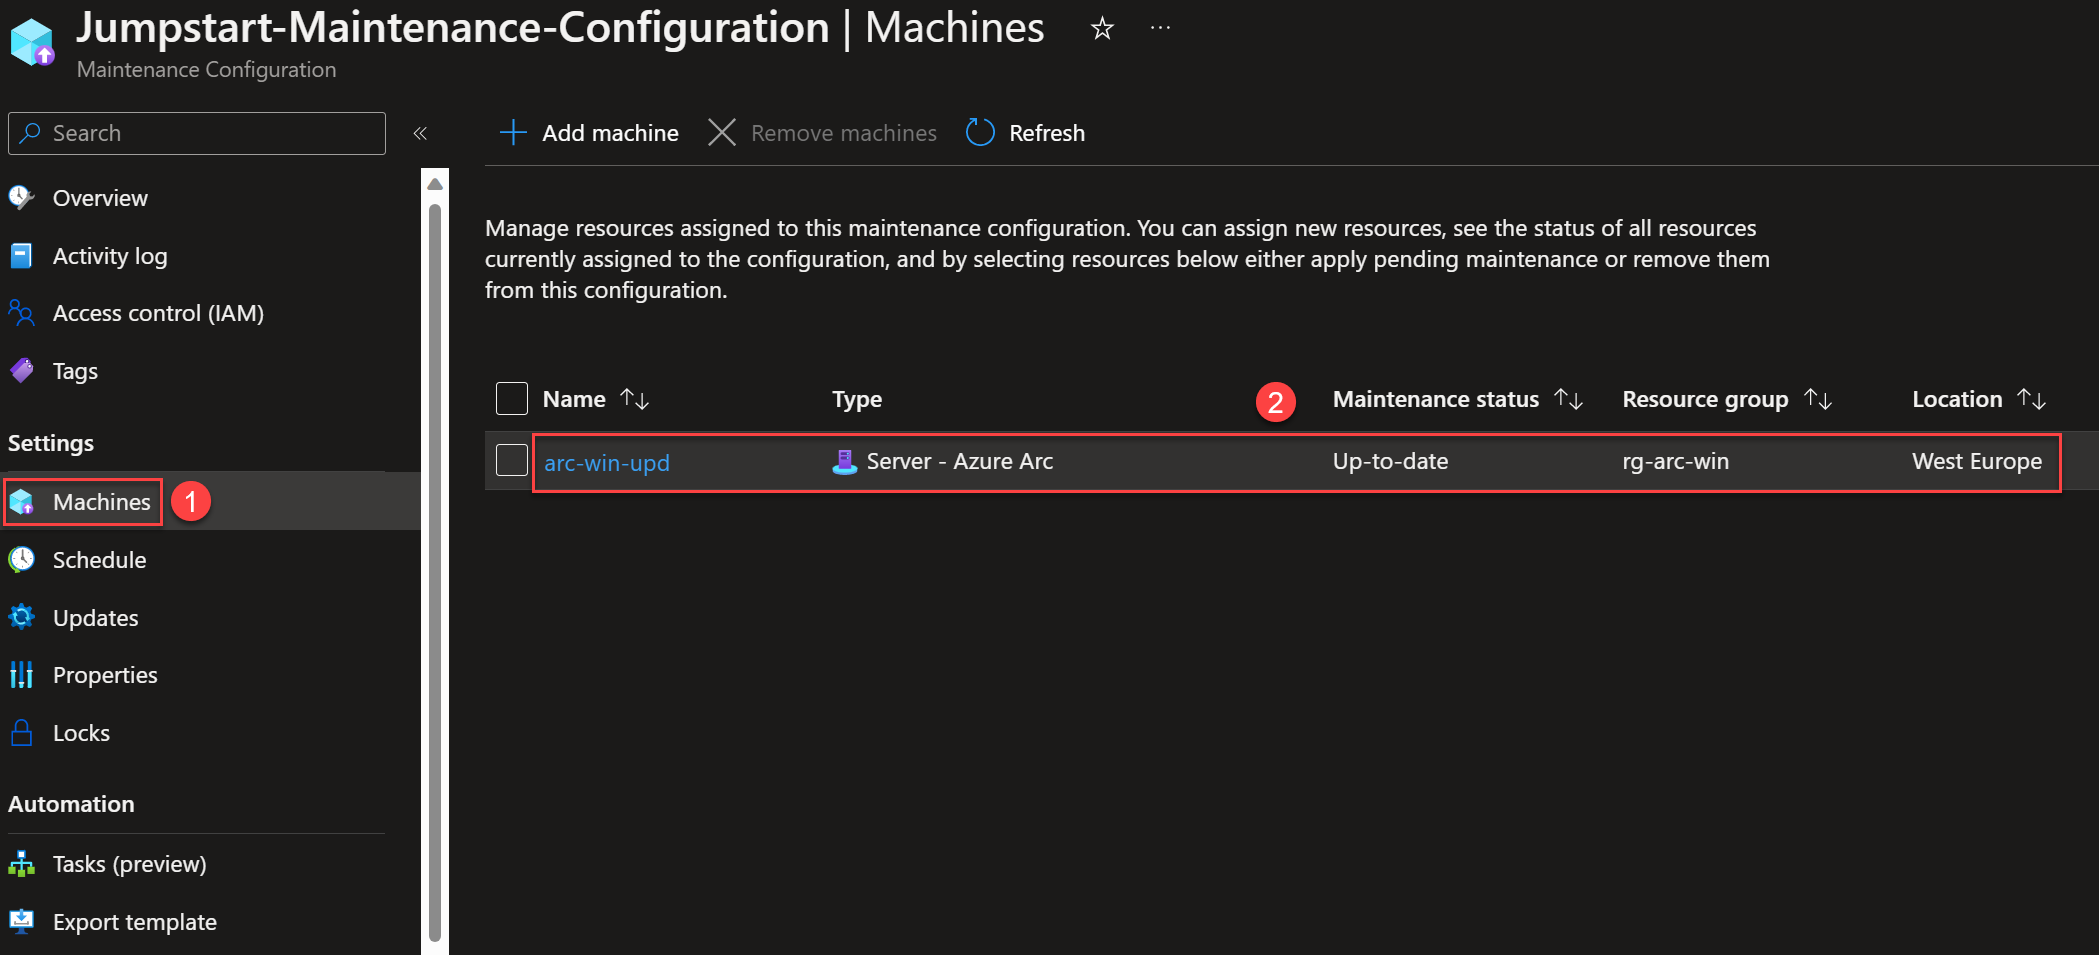Screen dimensions: 2099x955
Task: Collapse the sidebar with the double chevron
Action: 420,133
